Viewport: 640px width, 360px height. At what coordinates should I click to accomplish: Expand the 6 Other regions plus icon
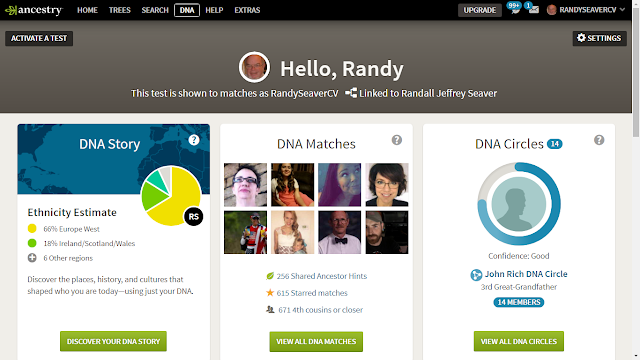(32, 258)
